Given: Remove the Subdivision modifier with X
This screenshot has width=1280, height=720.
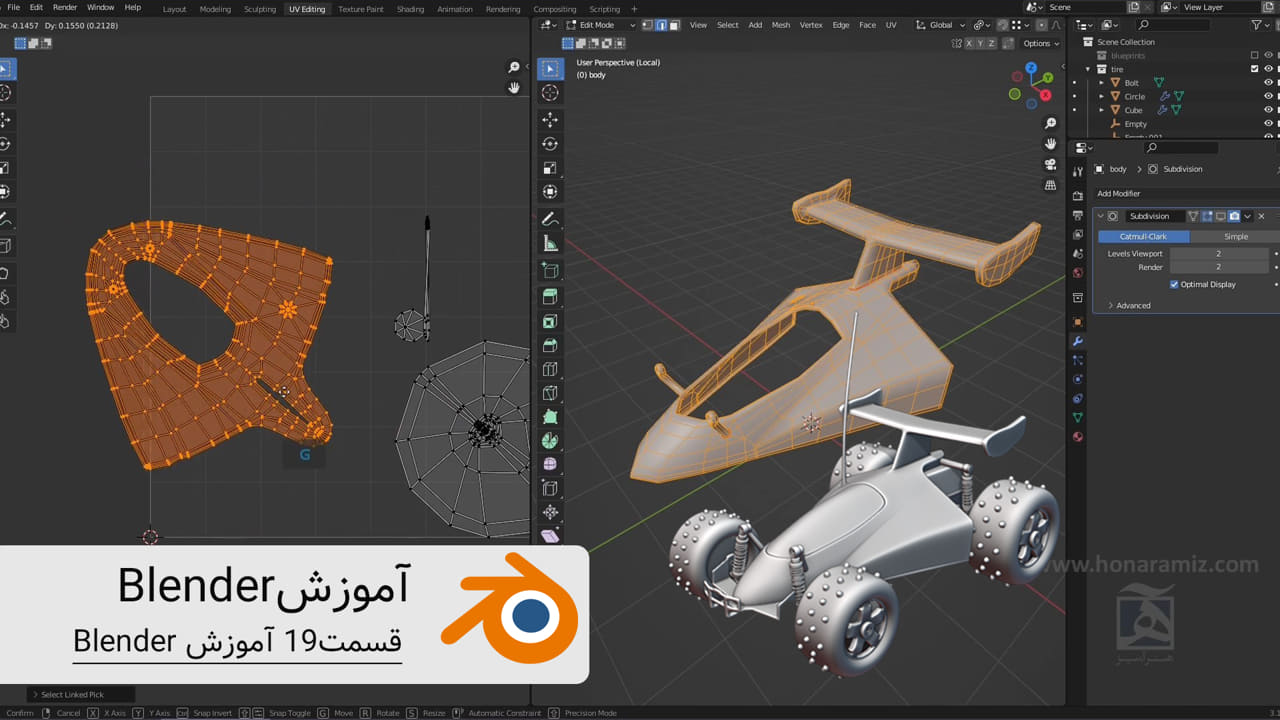Looking at the screenshot, I should (x=1261, y=216).
